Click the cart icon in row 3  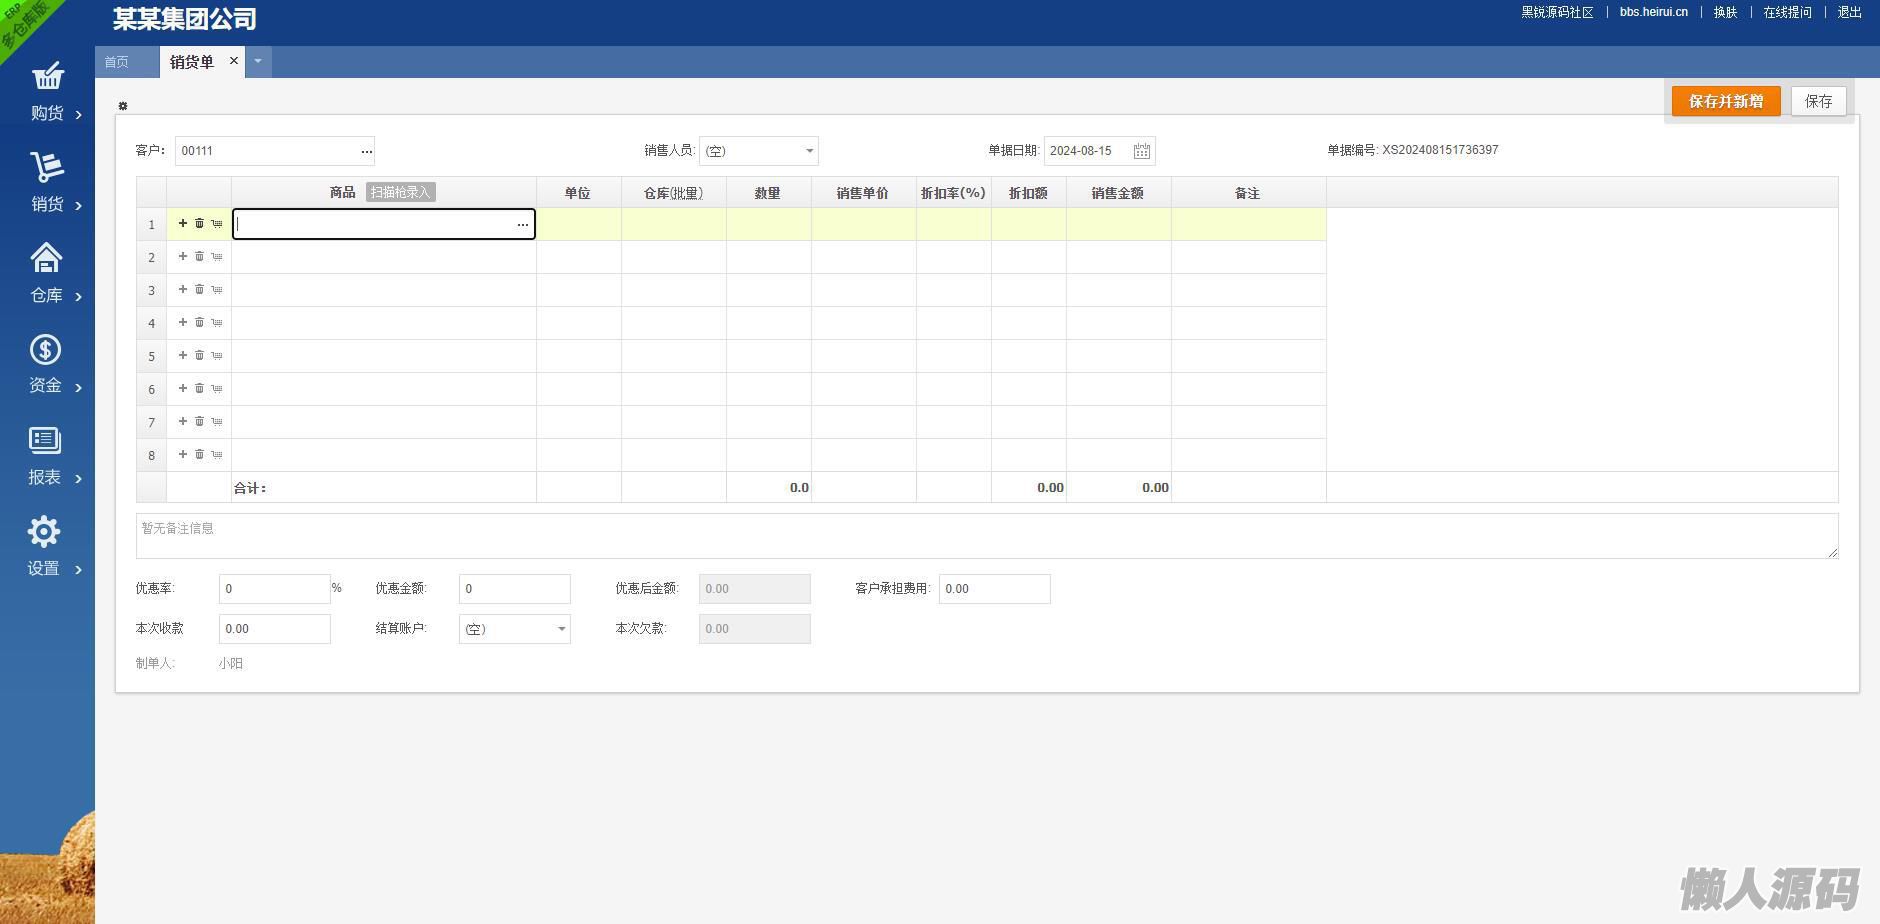tap(217, 290)
